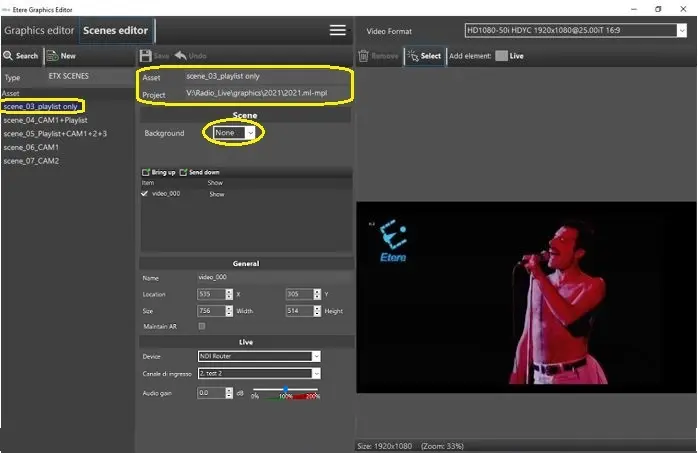Expand the Background dropdown
This screenshot has width=698, height=453.
251,132
